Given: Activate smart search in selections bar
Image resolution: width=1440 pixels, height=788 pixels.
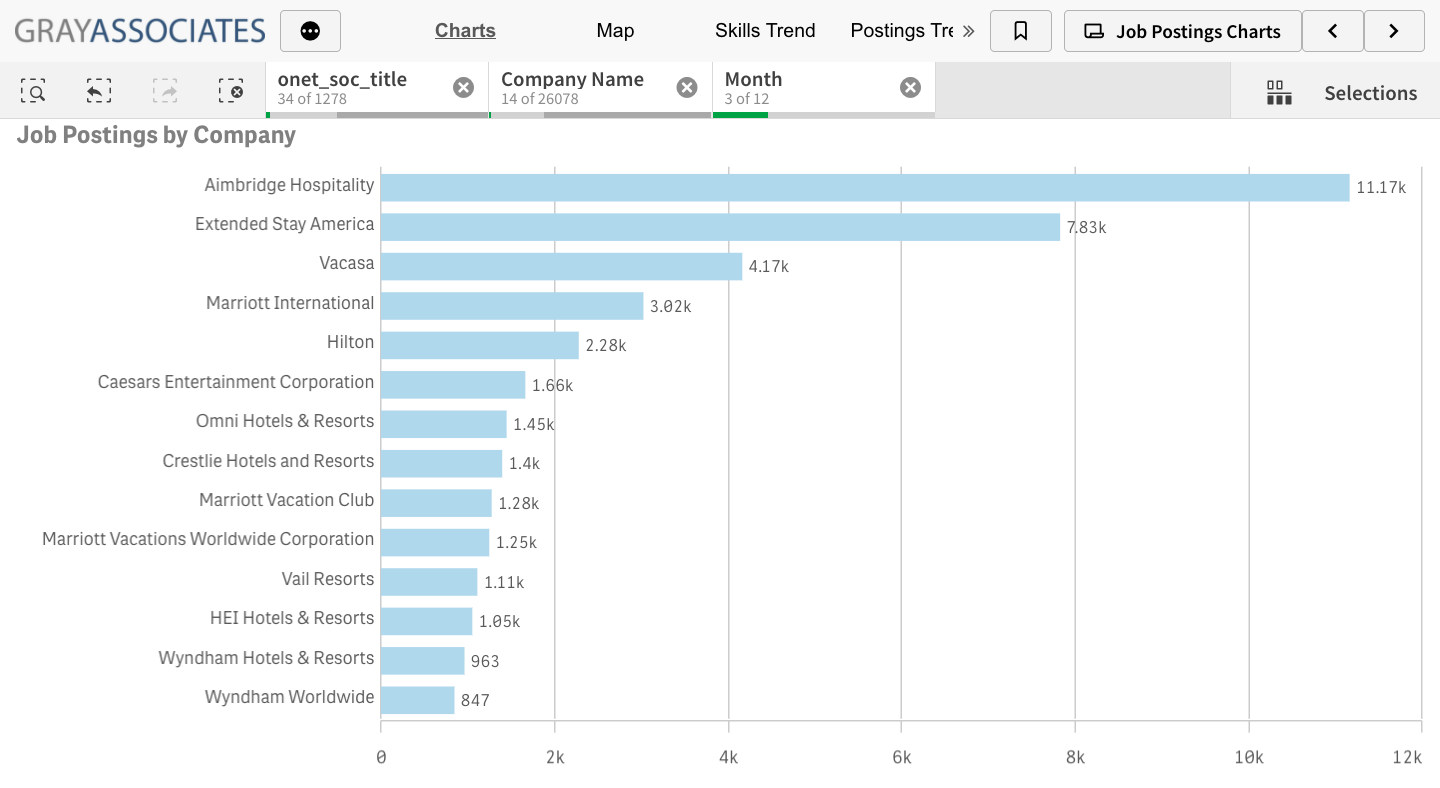Looking at the screenshot, I should (33, 91).
